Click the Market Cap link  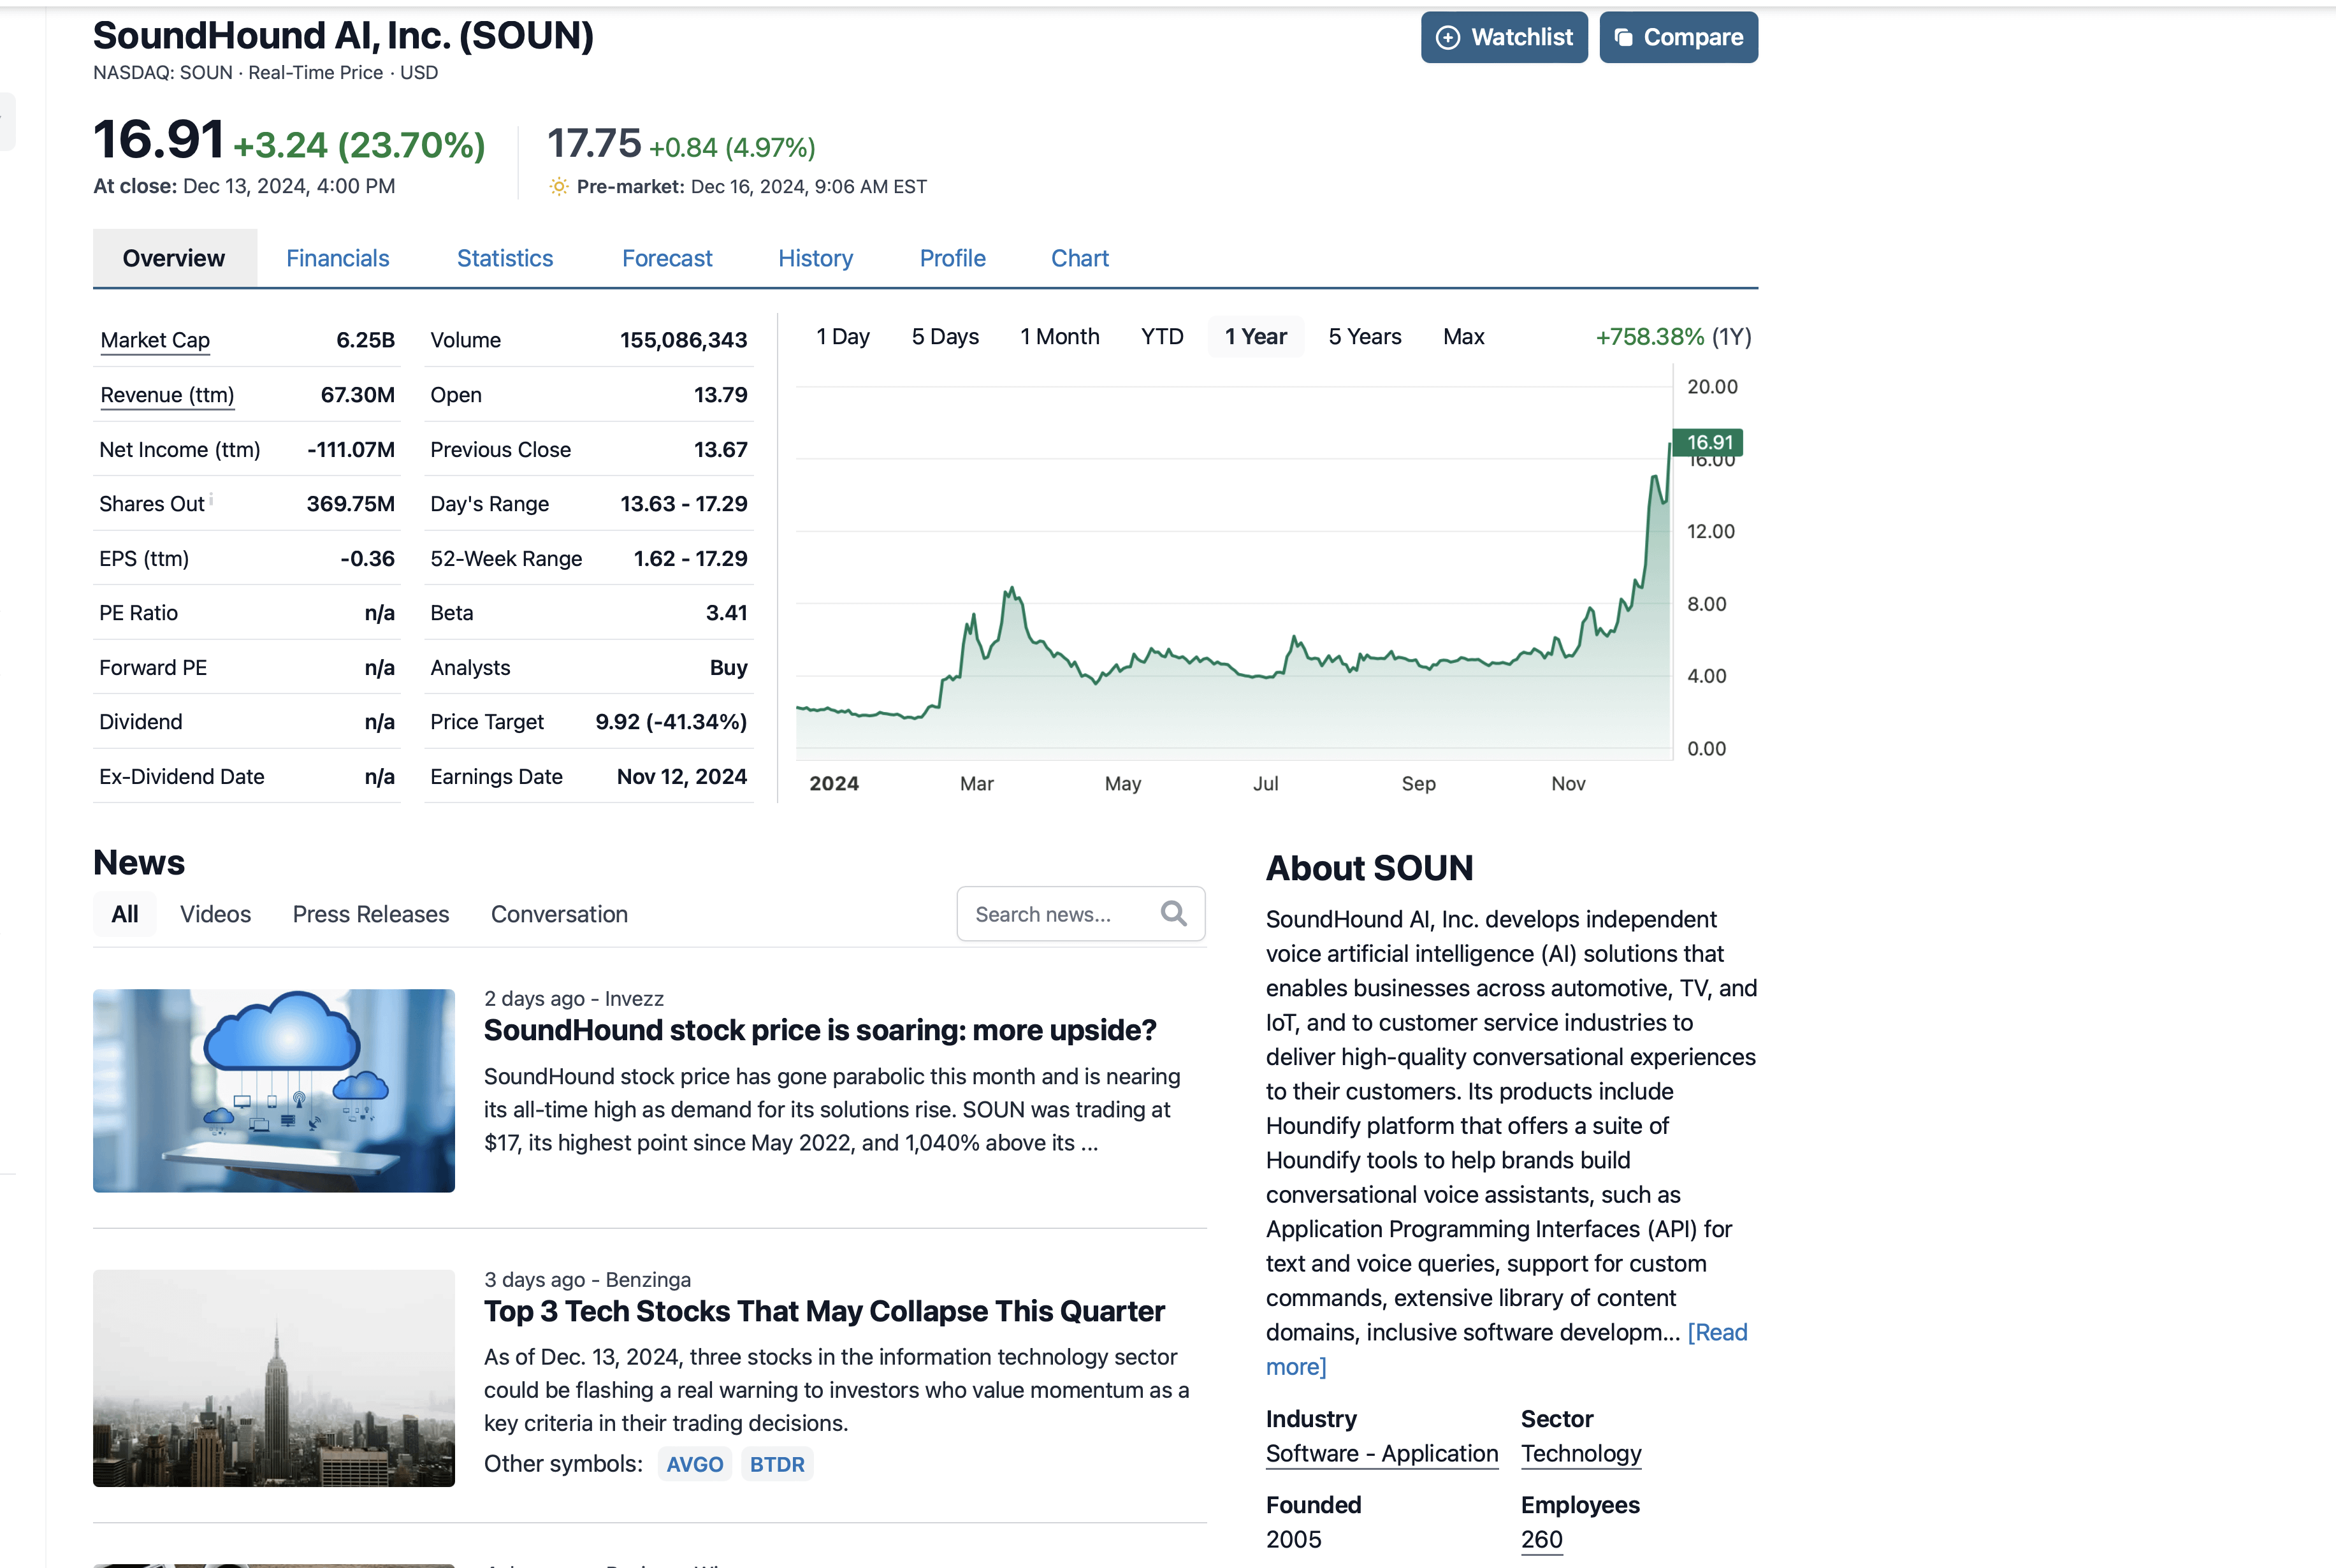(155, 340)
